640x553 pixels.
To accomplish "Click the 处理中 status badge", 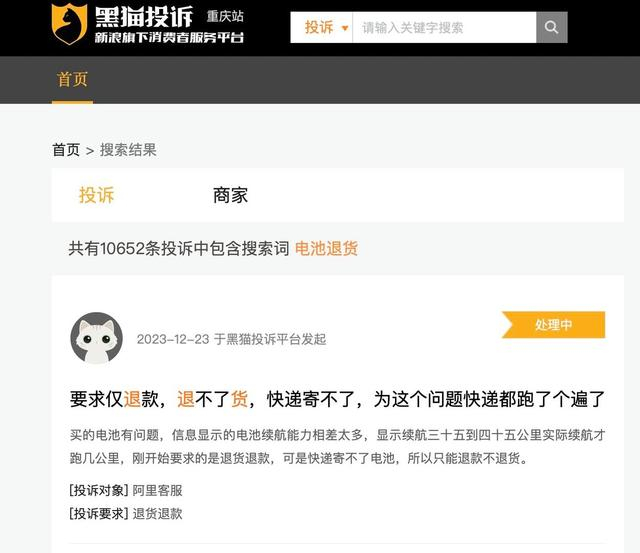I will (553, 325).
